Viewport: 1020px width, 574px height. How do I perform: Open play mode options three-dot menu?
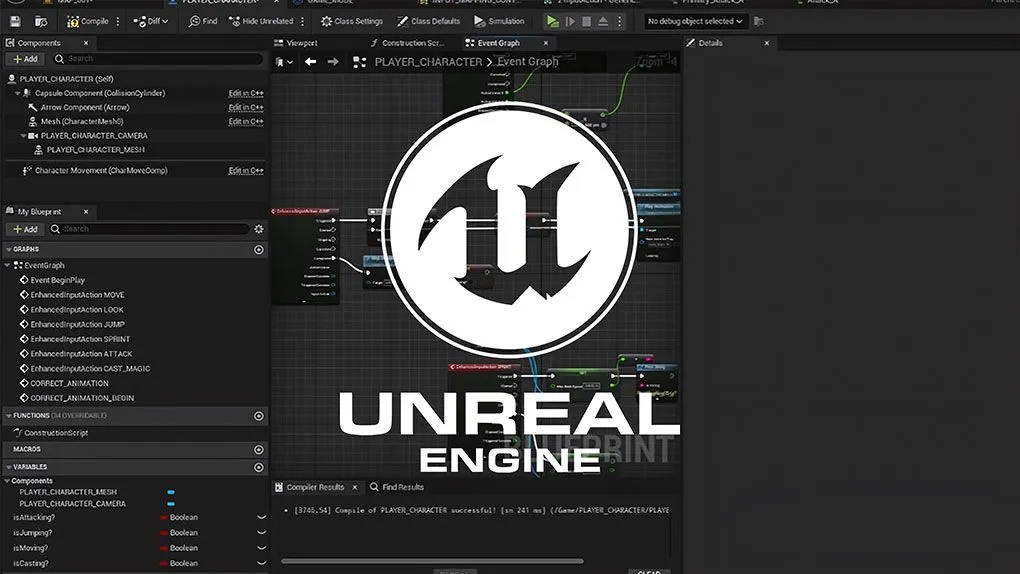tap(619, 21)
